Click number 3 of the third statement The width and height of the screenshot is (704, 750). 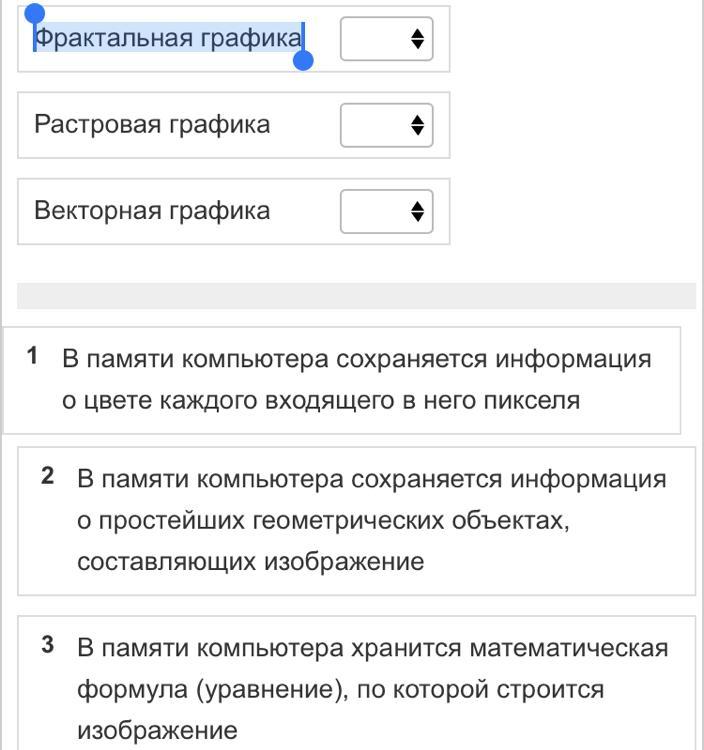point(48,646)
